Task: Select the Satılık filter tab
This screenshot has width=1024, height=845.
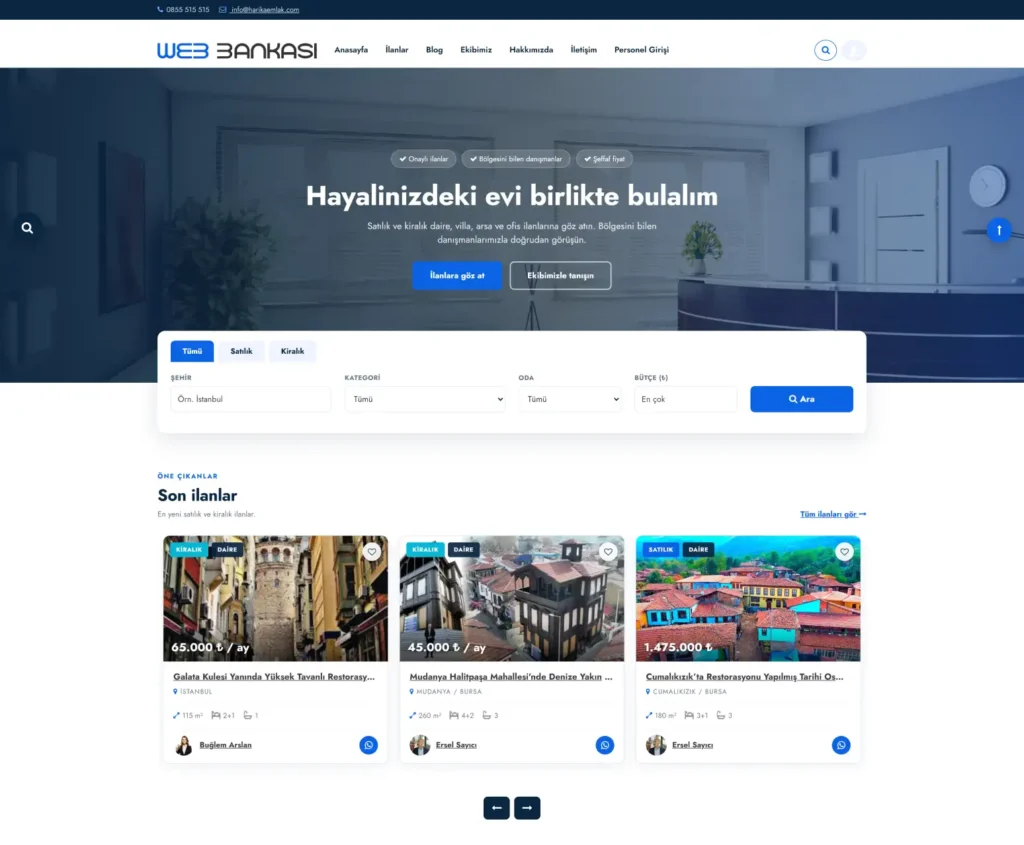Action: pos(241,351)
